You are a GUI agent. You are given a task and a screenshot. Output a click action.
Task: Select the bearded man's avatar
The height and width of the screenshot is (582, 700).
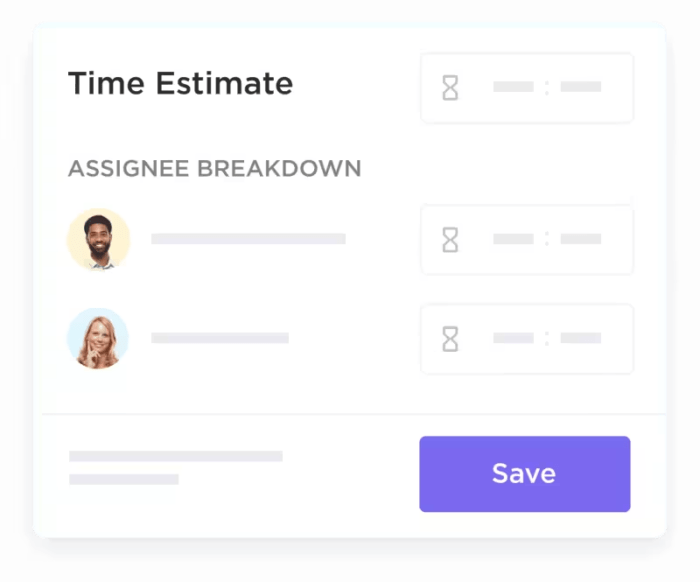point(98,240)
